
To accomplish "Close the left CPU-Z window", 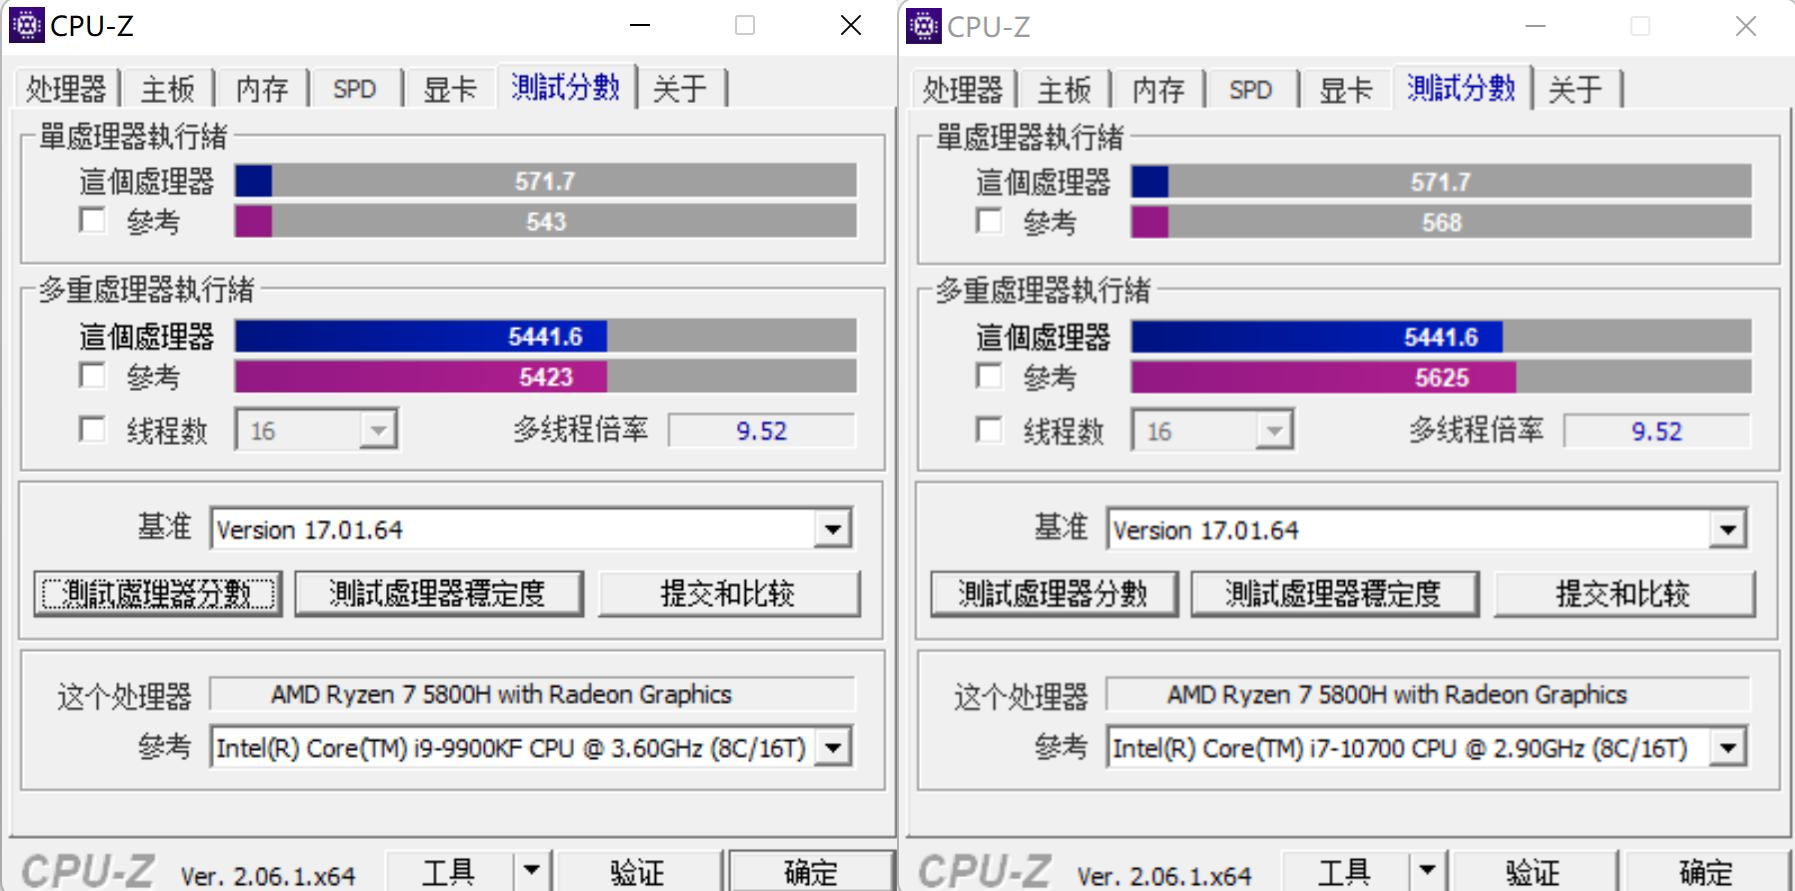I will (851, 25).
